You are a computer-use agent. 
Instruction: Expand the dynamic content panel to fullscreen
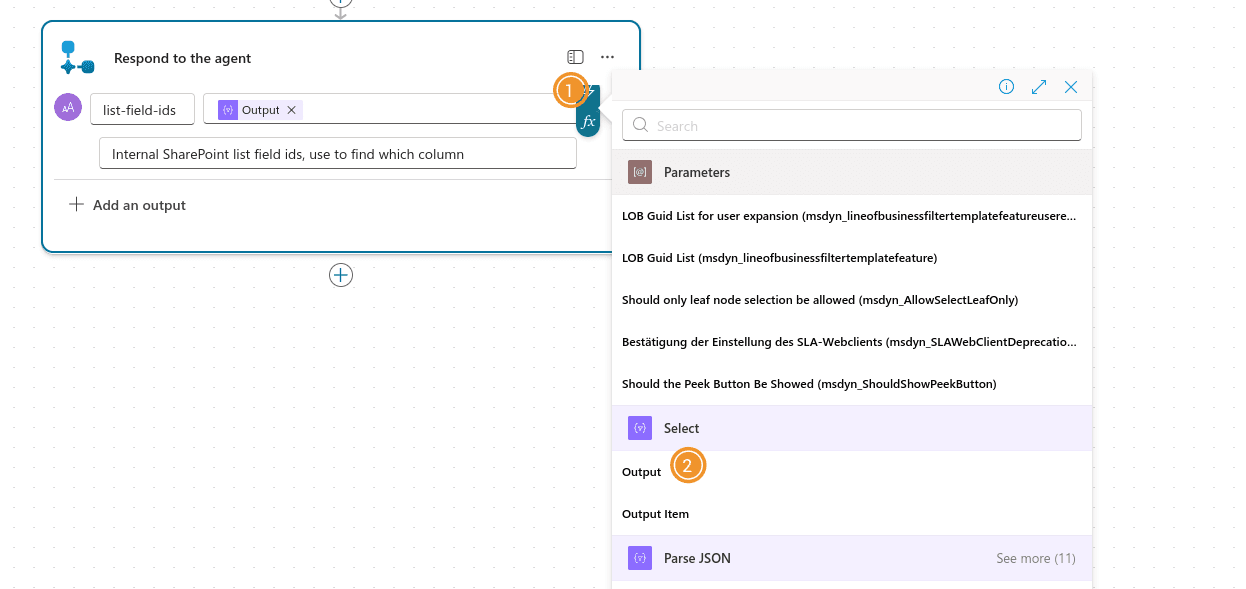click(1039, 87)
